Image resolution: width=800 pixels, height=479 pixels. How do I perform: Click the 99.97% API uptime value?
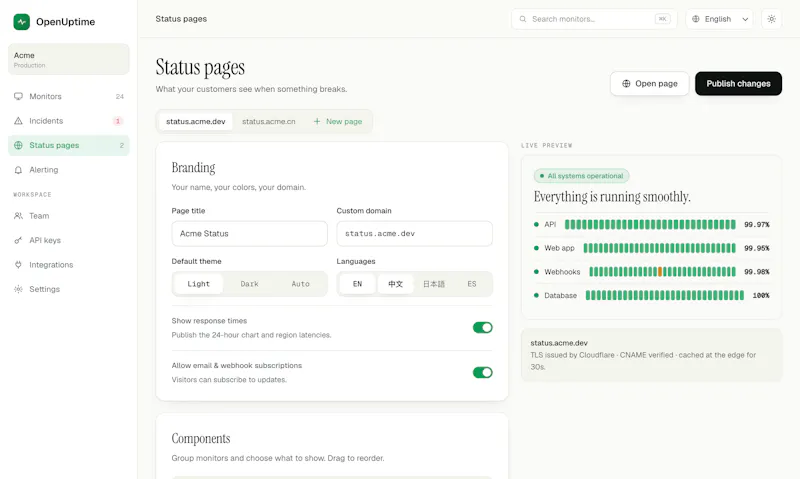(757, 224)
